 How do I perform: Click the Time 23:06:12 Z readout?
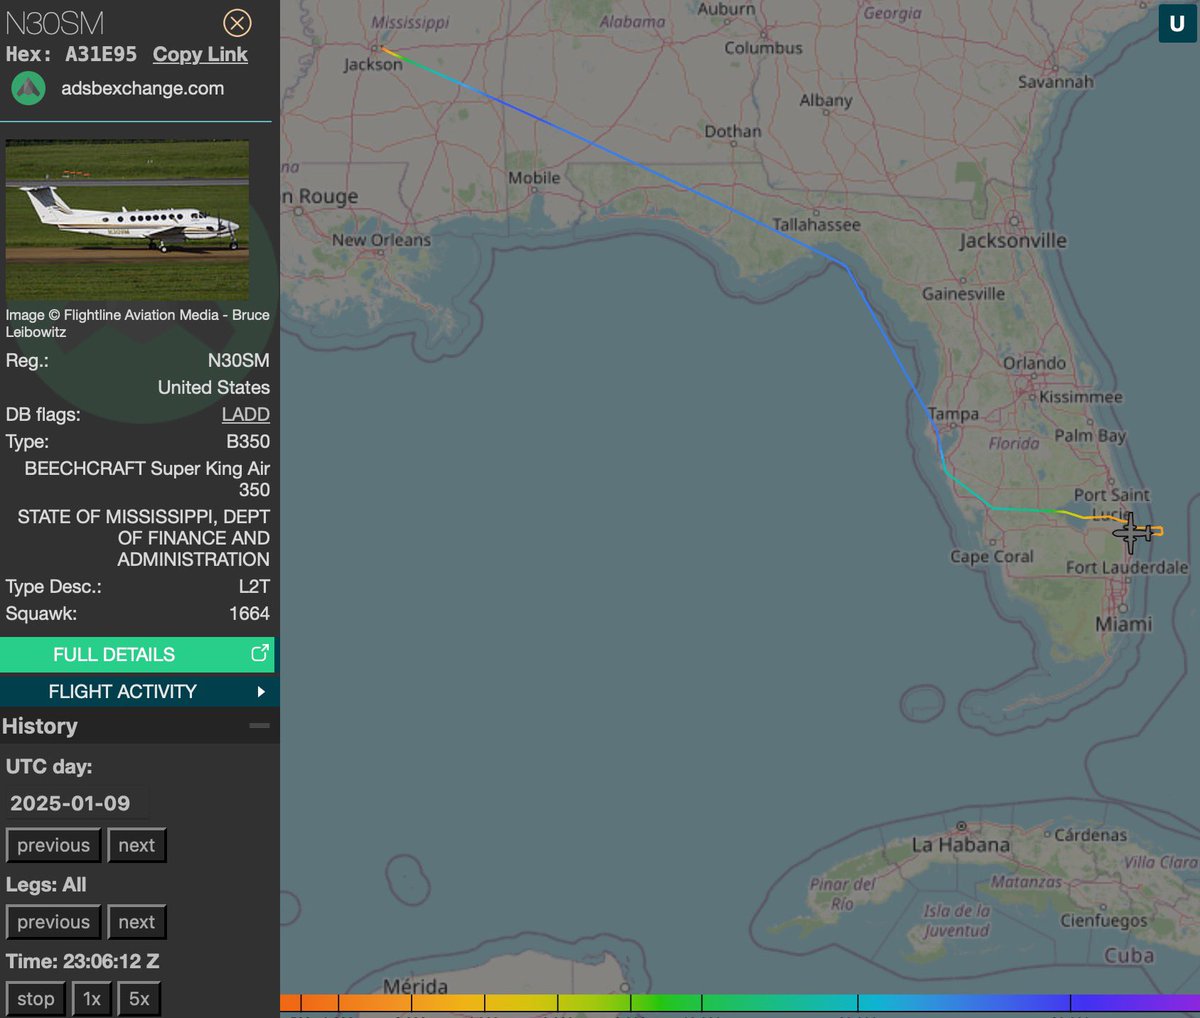(83, 961)
